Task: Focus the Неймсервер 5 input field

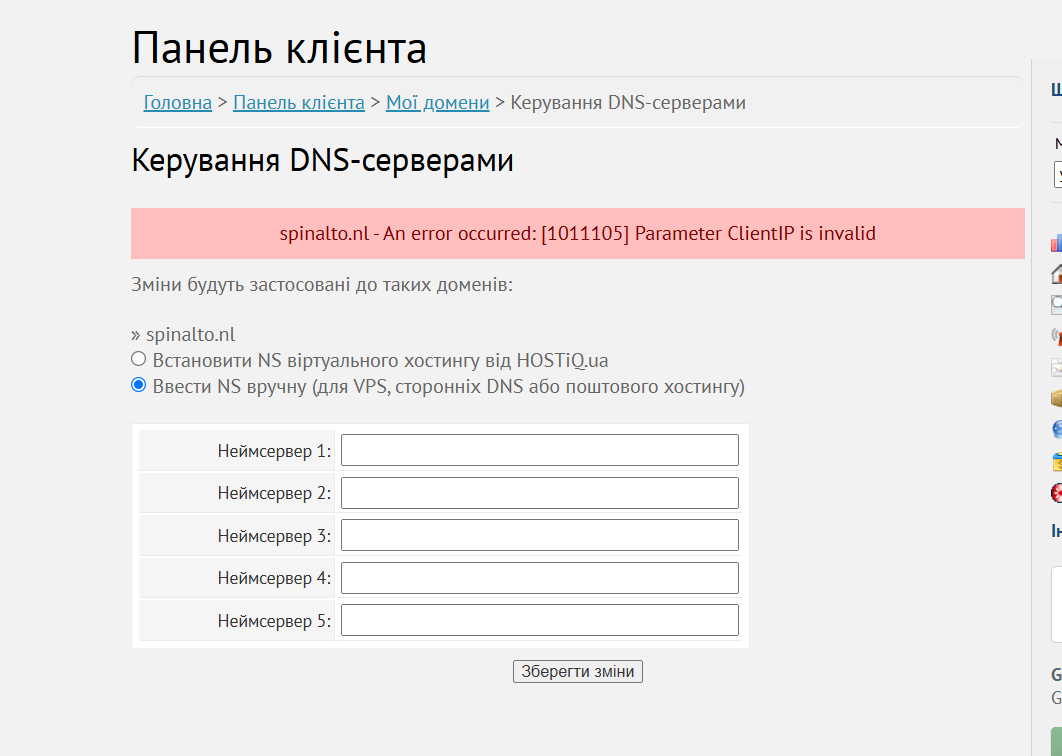Action: tap(540, 620)
